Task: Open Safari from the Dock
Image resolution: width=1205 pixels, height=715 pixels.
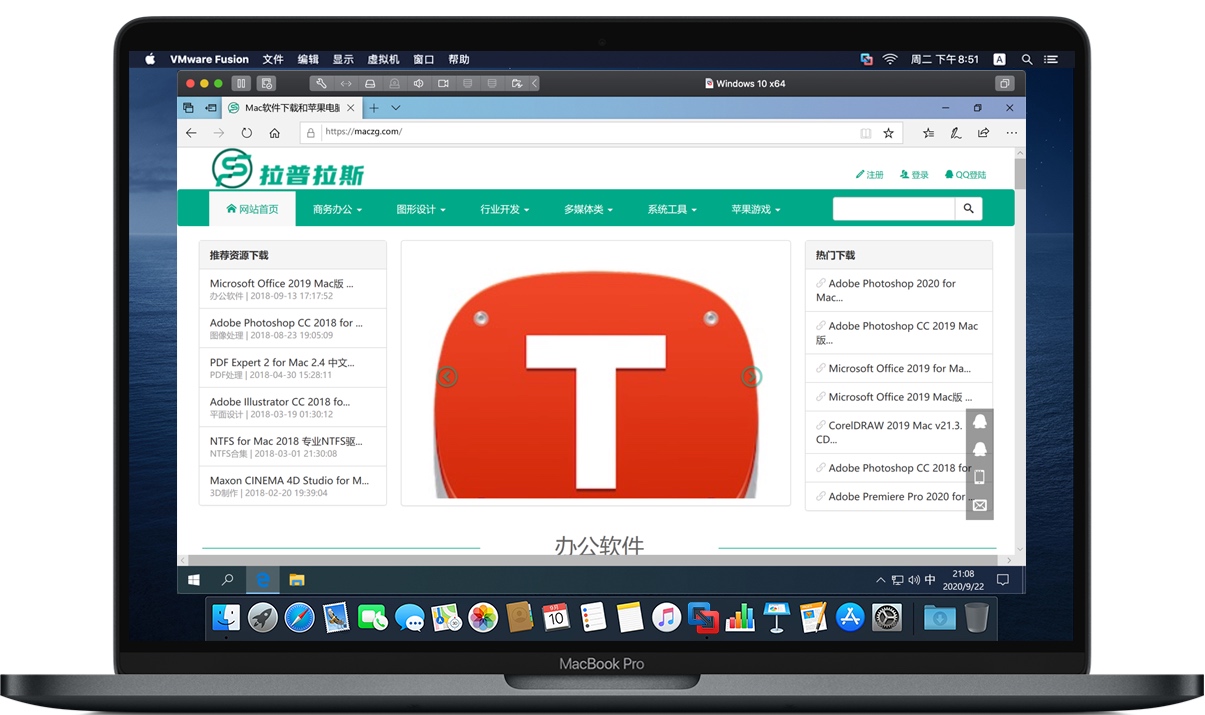Action: pos(300,617)
